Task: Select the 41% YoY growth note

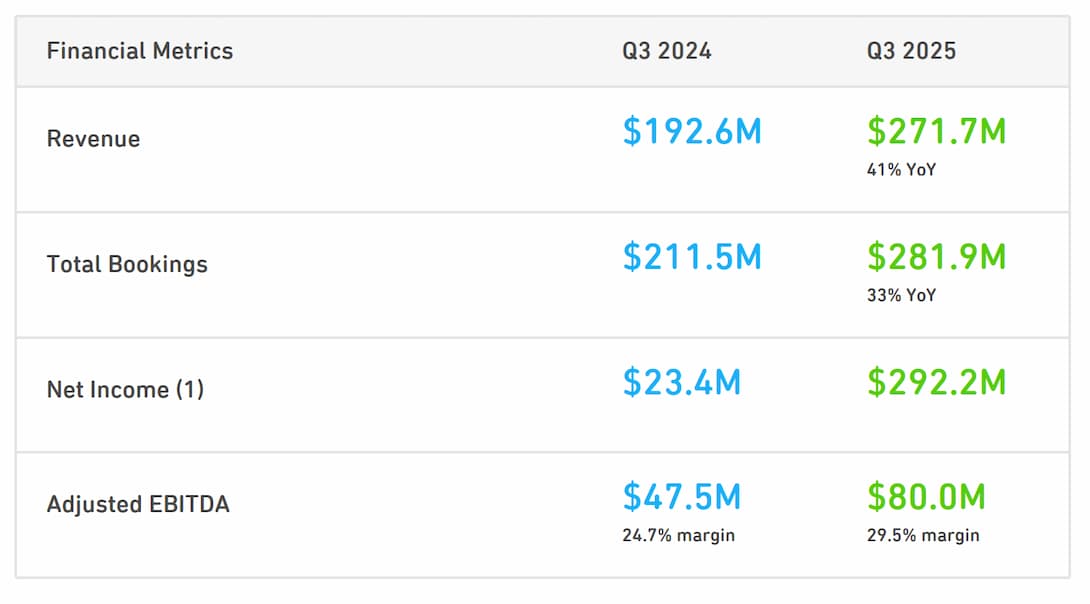Action: (x=901, y=170)
